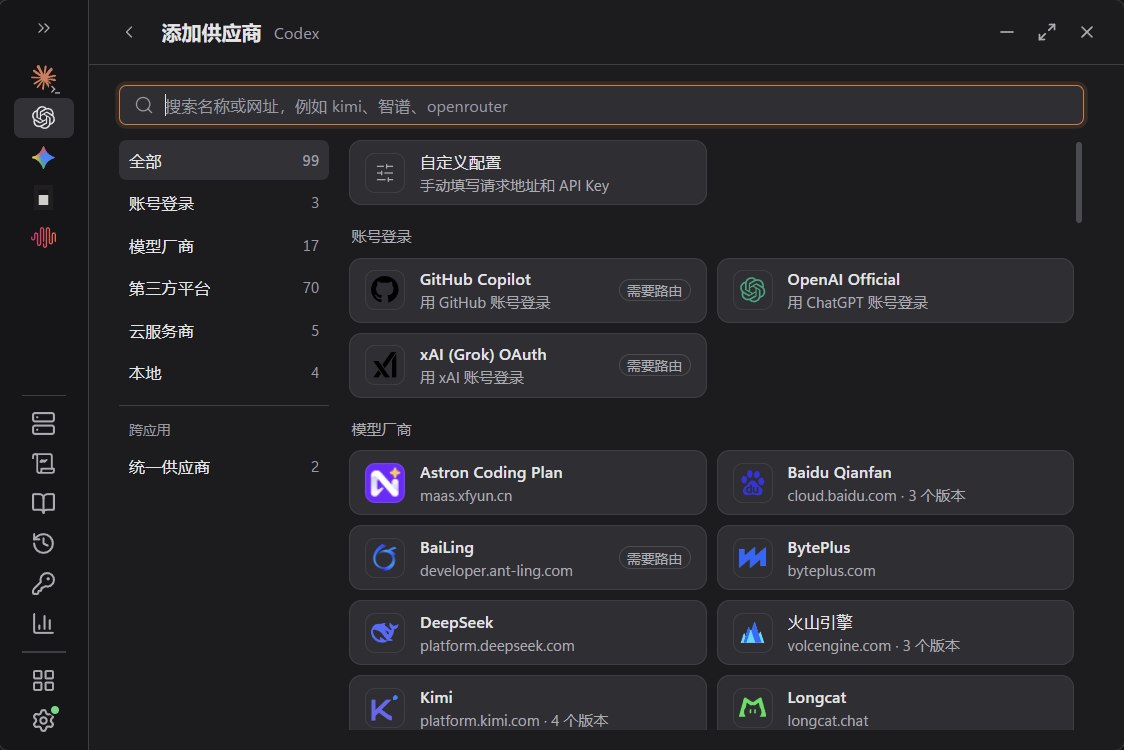Open the scroll document icon in sidebar

point(44,463)
